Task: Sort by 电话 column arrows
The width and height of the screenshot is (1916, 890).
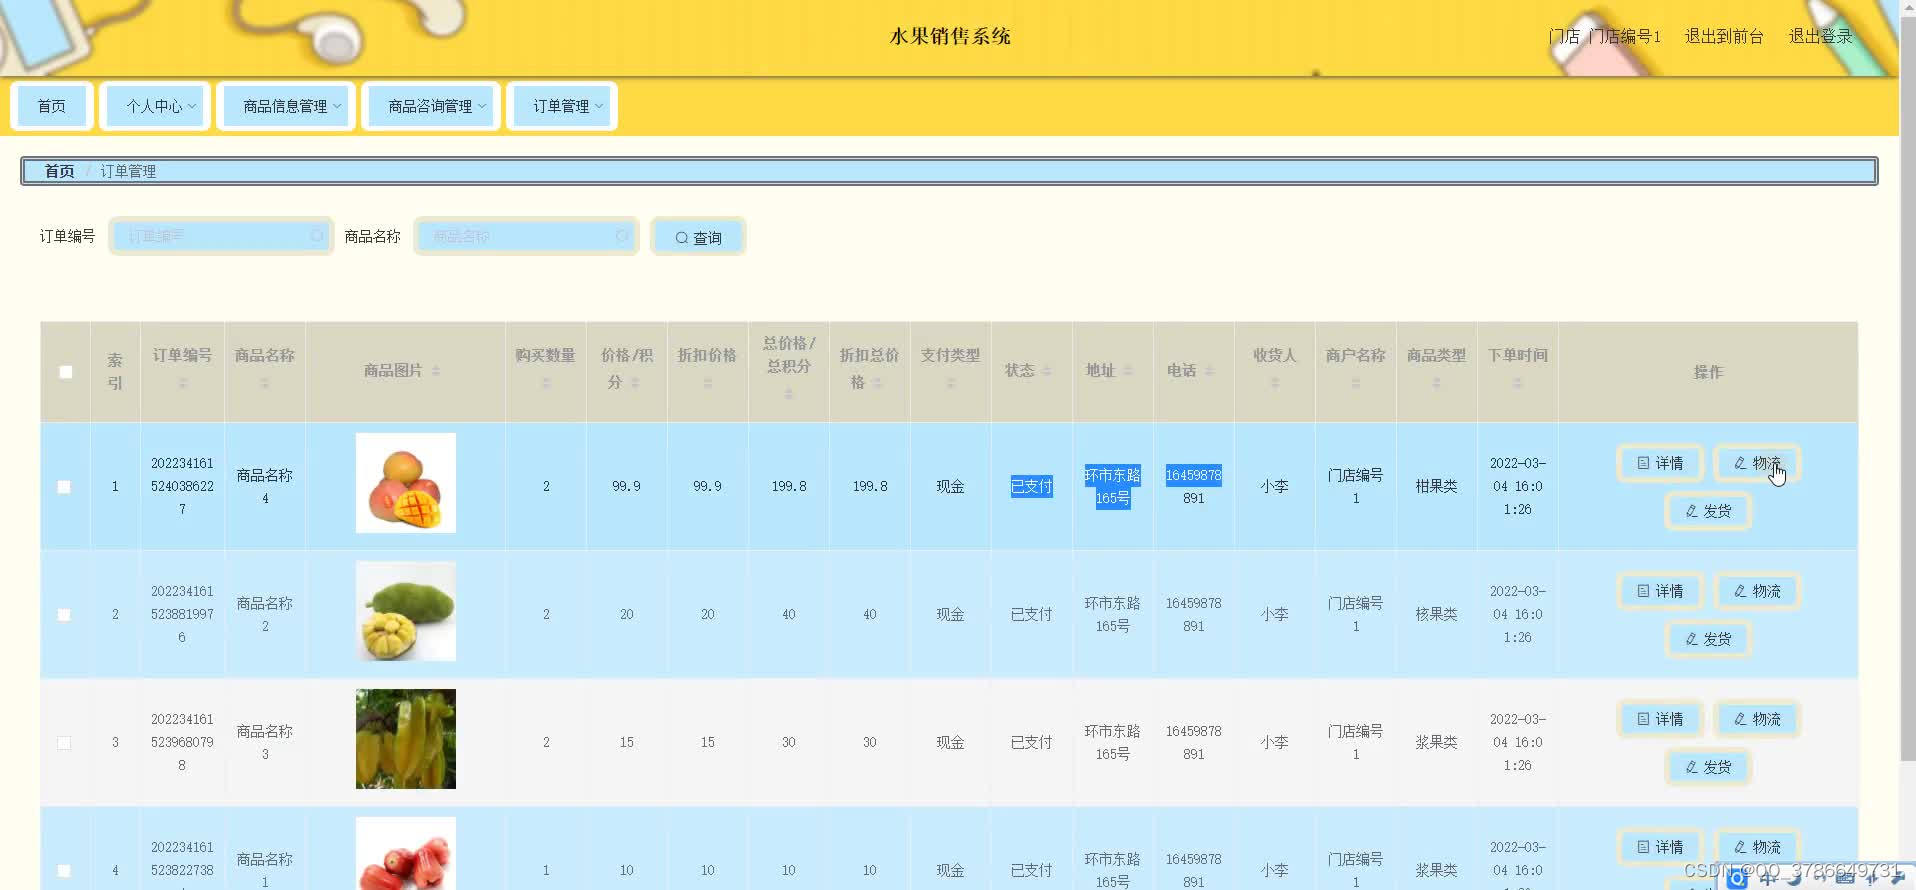Action: [1209, 371]
